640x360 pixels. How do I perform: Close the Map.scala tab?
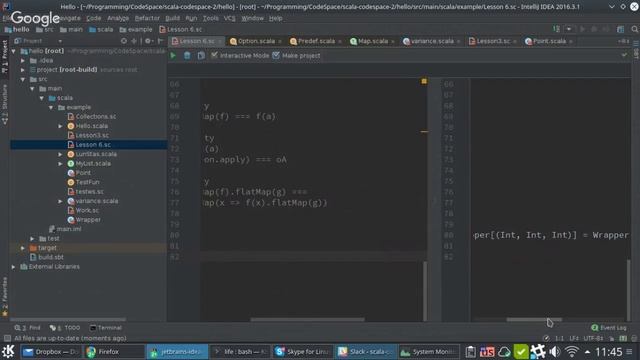point(393,42)
